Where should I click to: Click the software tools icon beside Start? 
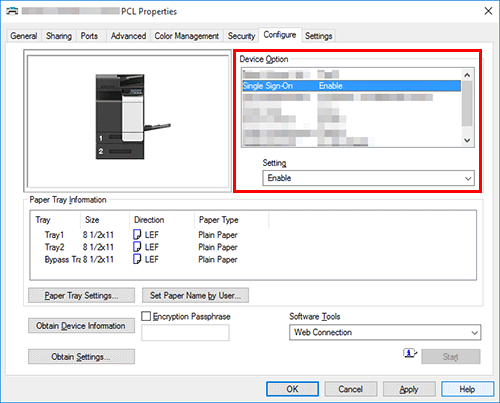point(410,353)
